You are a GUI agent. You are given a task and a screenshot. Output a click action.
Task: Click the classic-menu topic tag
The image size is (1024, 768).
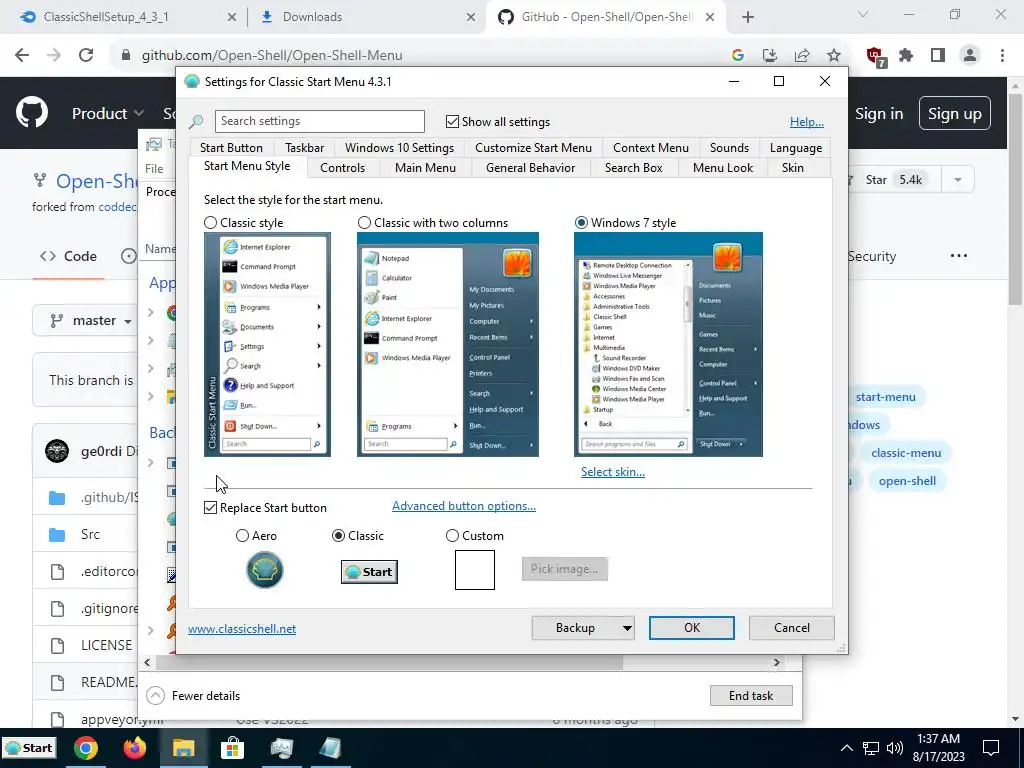(906, 453)
